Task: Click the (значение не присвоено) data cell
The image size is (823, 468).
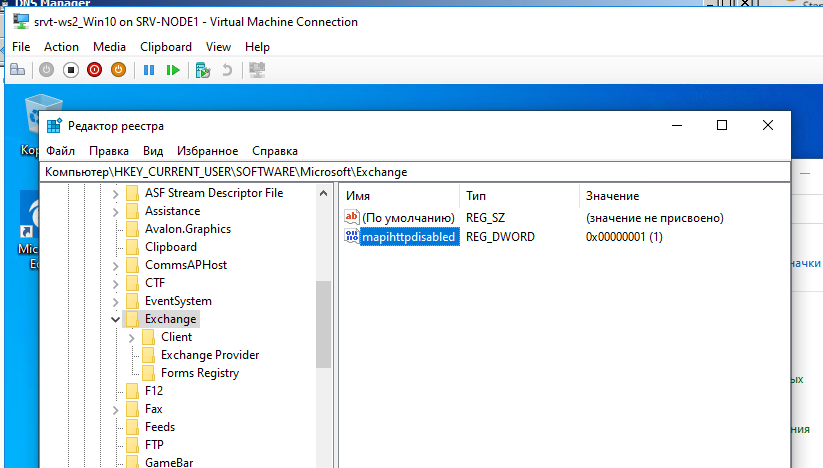Action: click(655, 218)
